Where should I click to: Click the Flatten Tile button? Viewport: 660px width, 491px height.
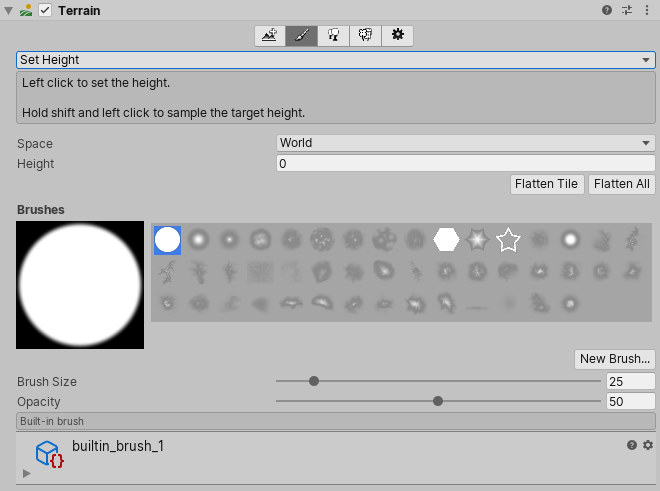546,184
